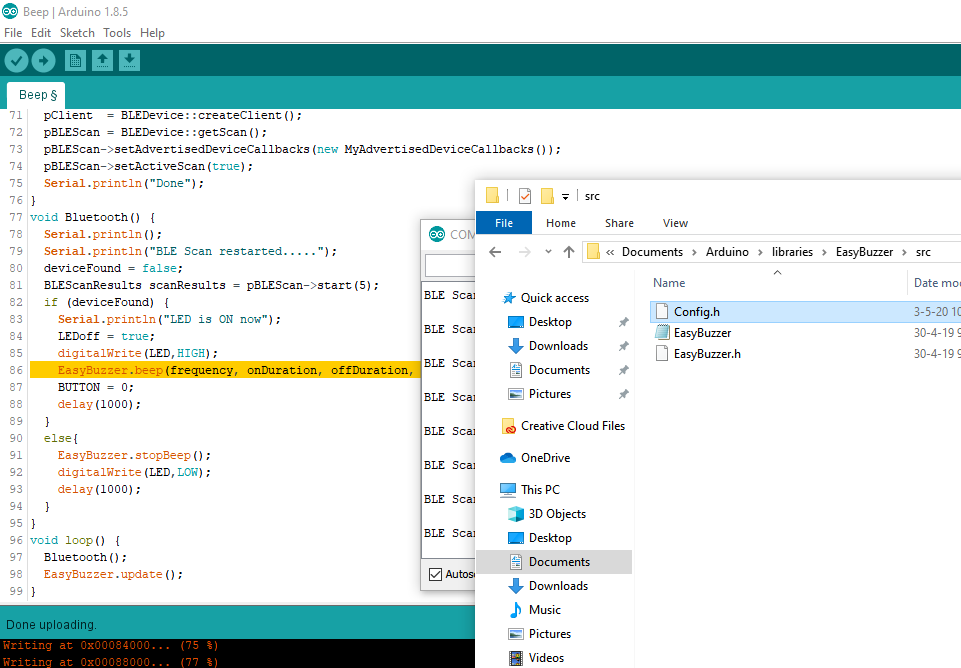Open Videos under This PC
961x668 pixels.
coord(546,658)
